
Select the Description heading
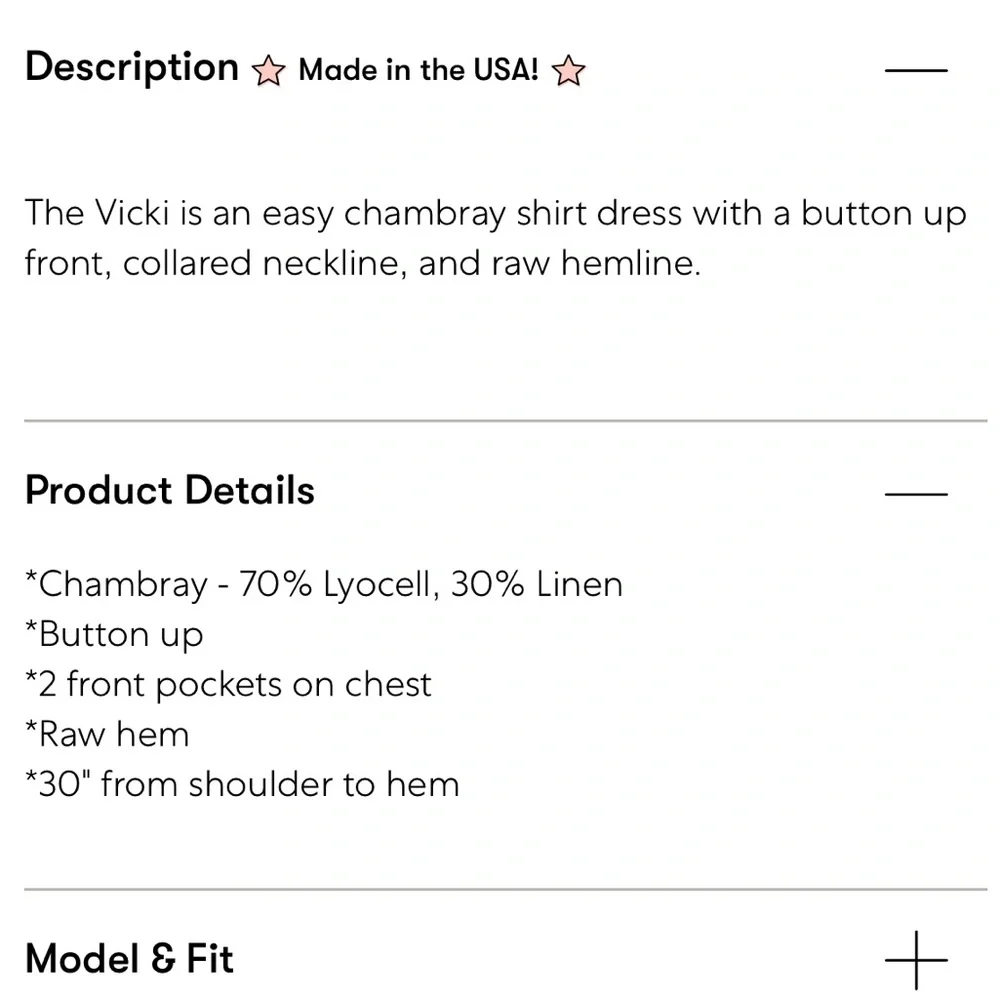132,68
